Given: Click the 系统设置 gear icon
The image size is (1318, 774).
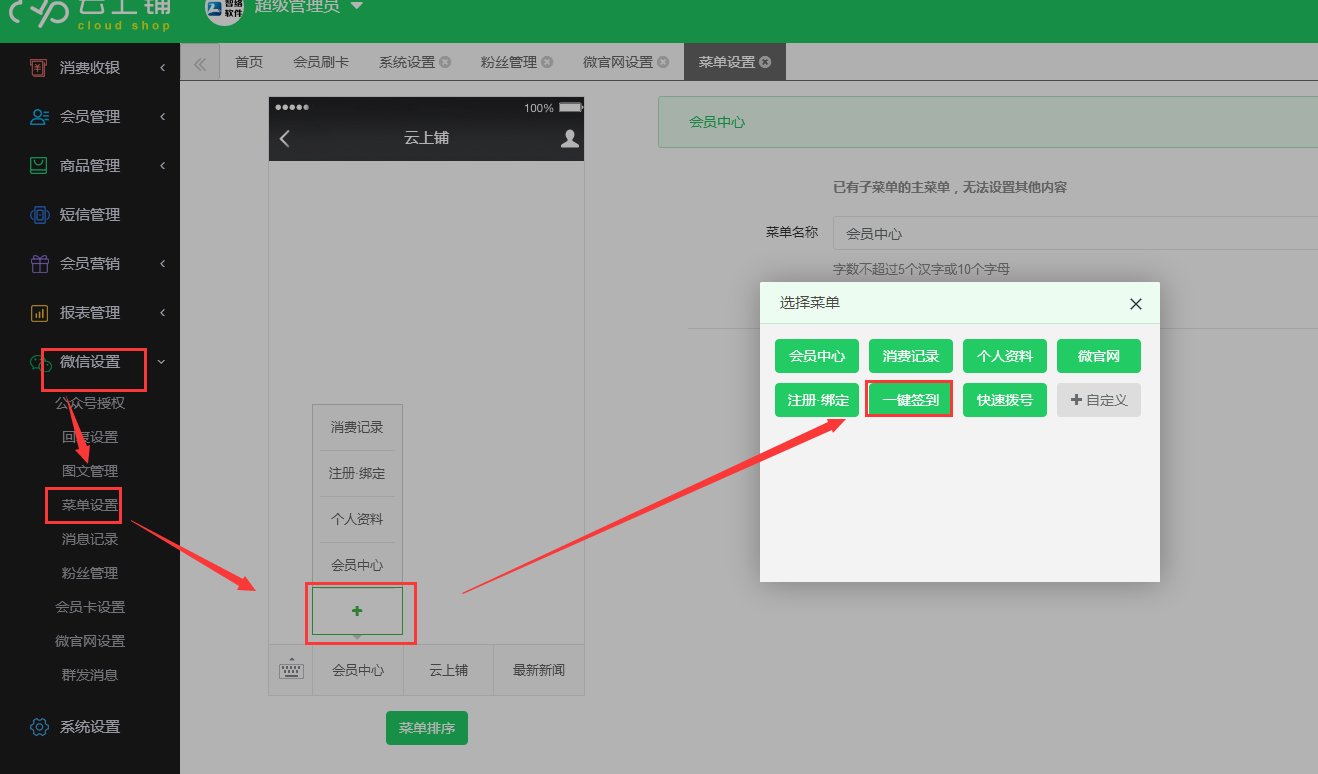Looking at the screenshot, I should click(x=39, y=726).
